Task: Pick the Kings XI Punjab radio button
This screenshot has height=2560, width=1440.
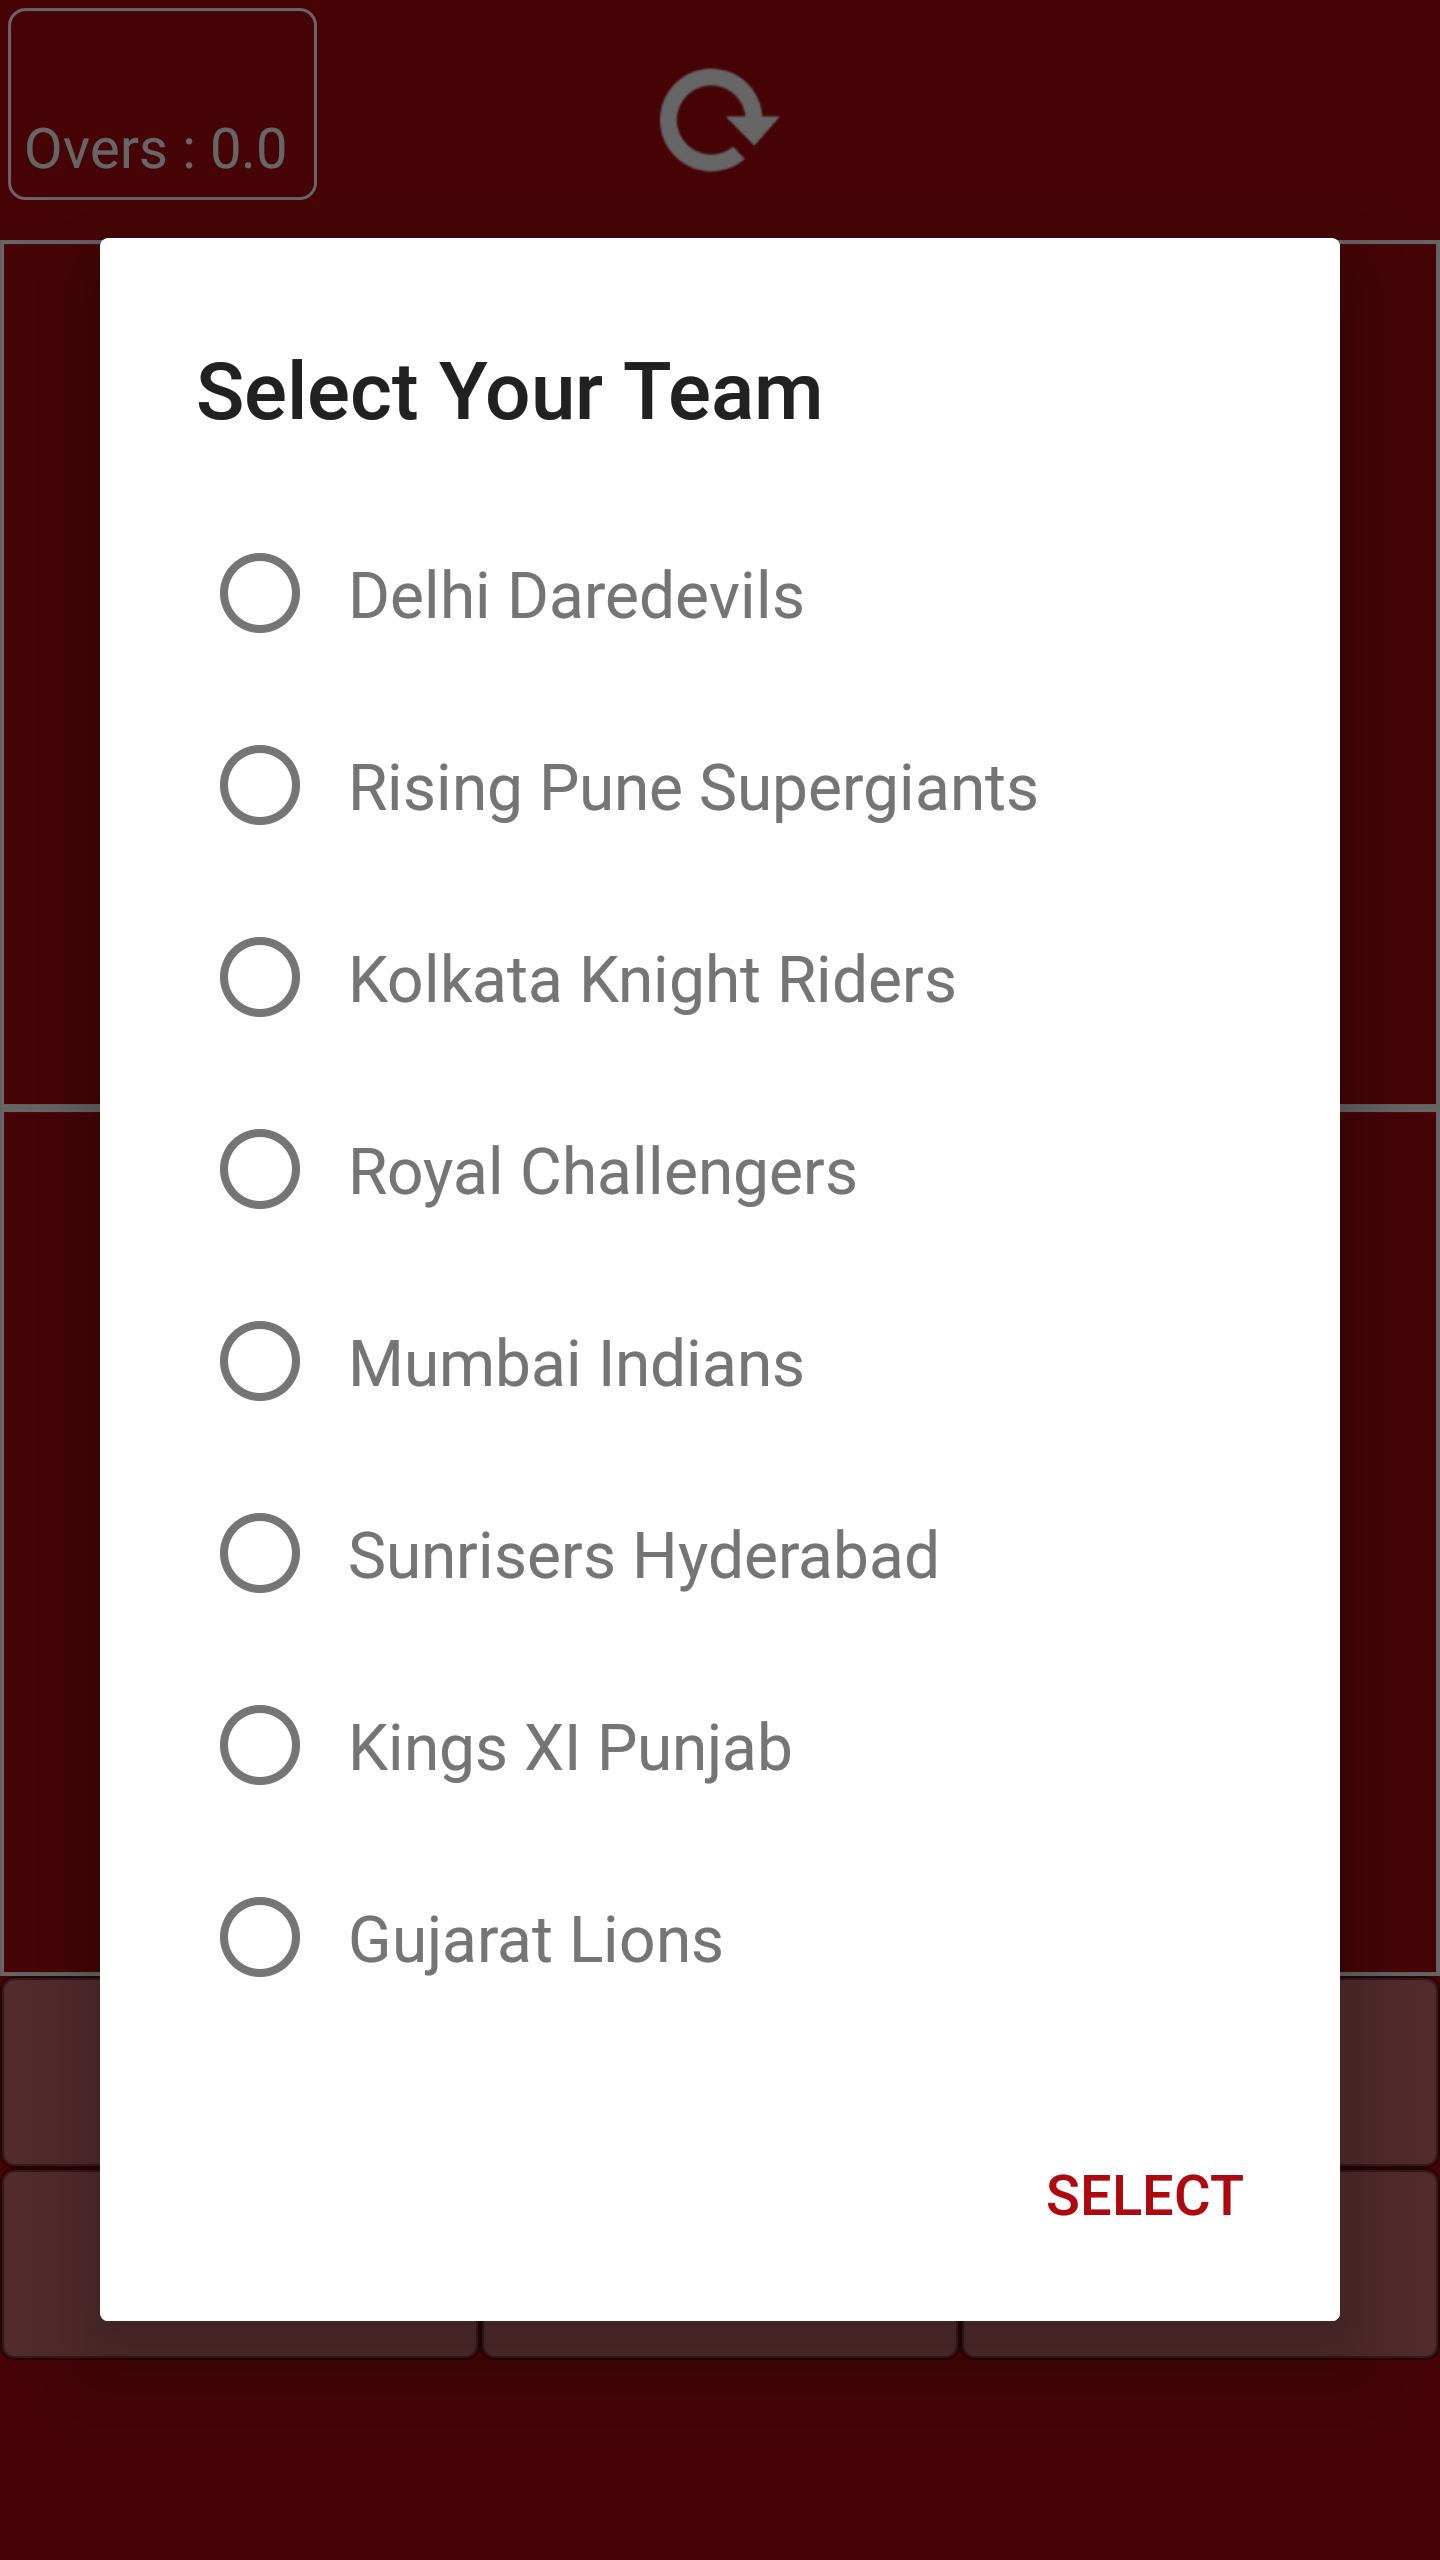Action: click(x=260, y=1746)
